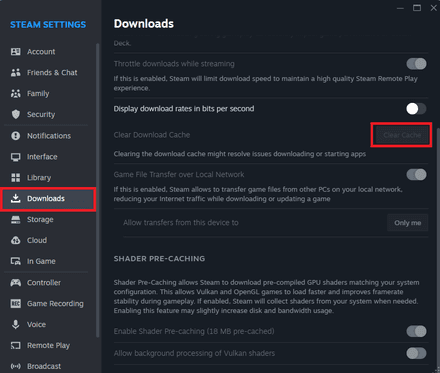Click the In Game overlay icon
This screenshot has height=373, width=440.
[x=16, y=261]
